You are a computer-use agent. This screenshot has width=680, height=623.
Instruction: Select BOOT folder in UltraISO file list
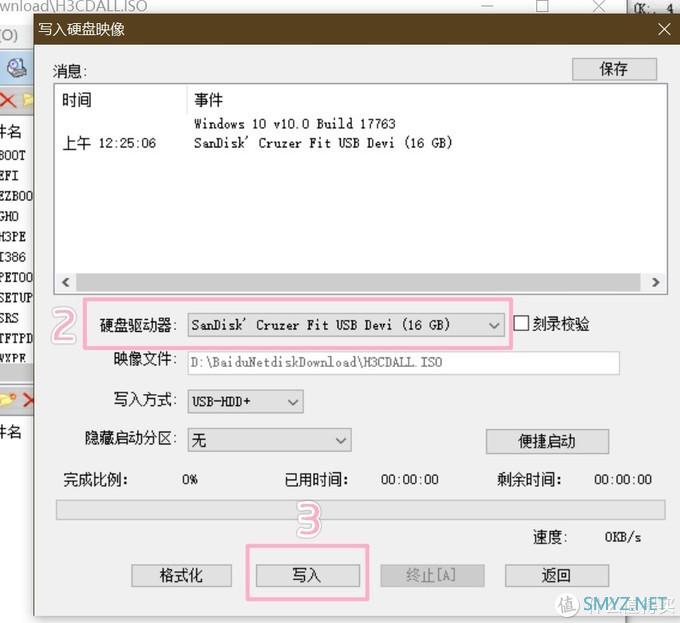point(13,155)
